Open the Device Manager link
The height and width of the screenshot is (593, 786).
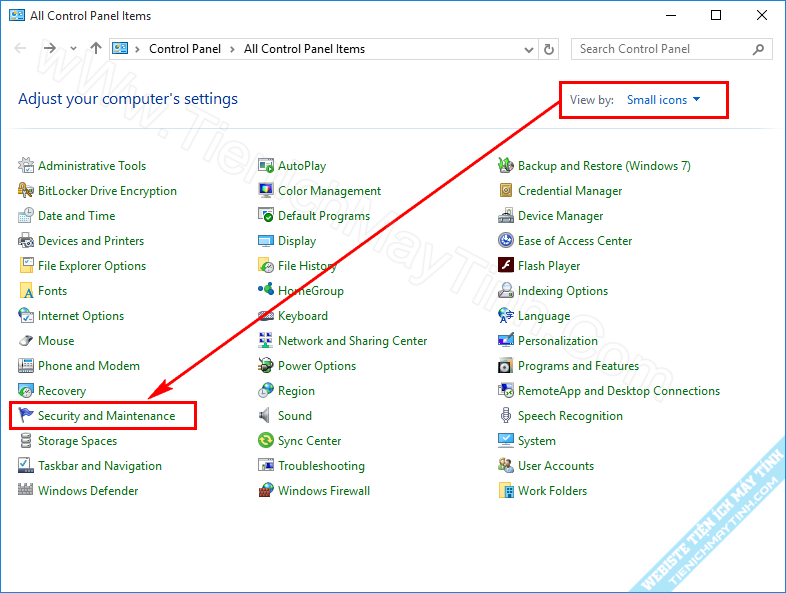coord(560,216)
